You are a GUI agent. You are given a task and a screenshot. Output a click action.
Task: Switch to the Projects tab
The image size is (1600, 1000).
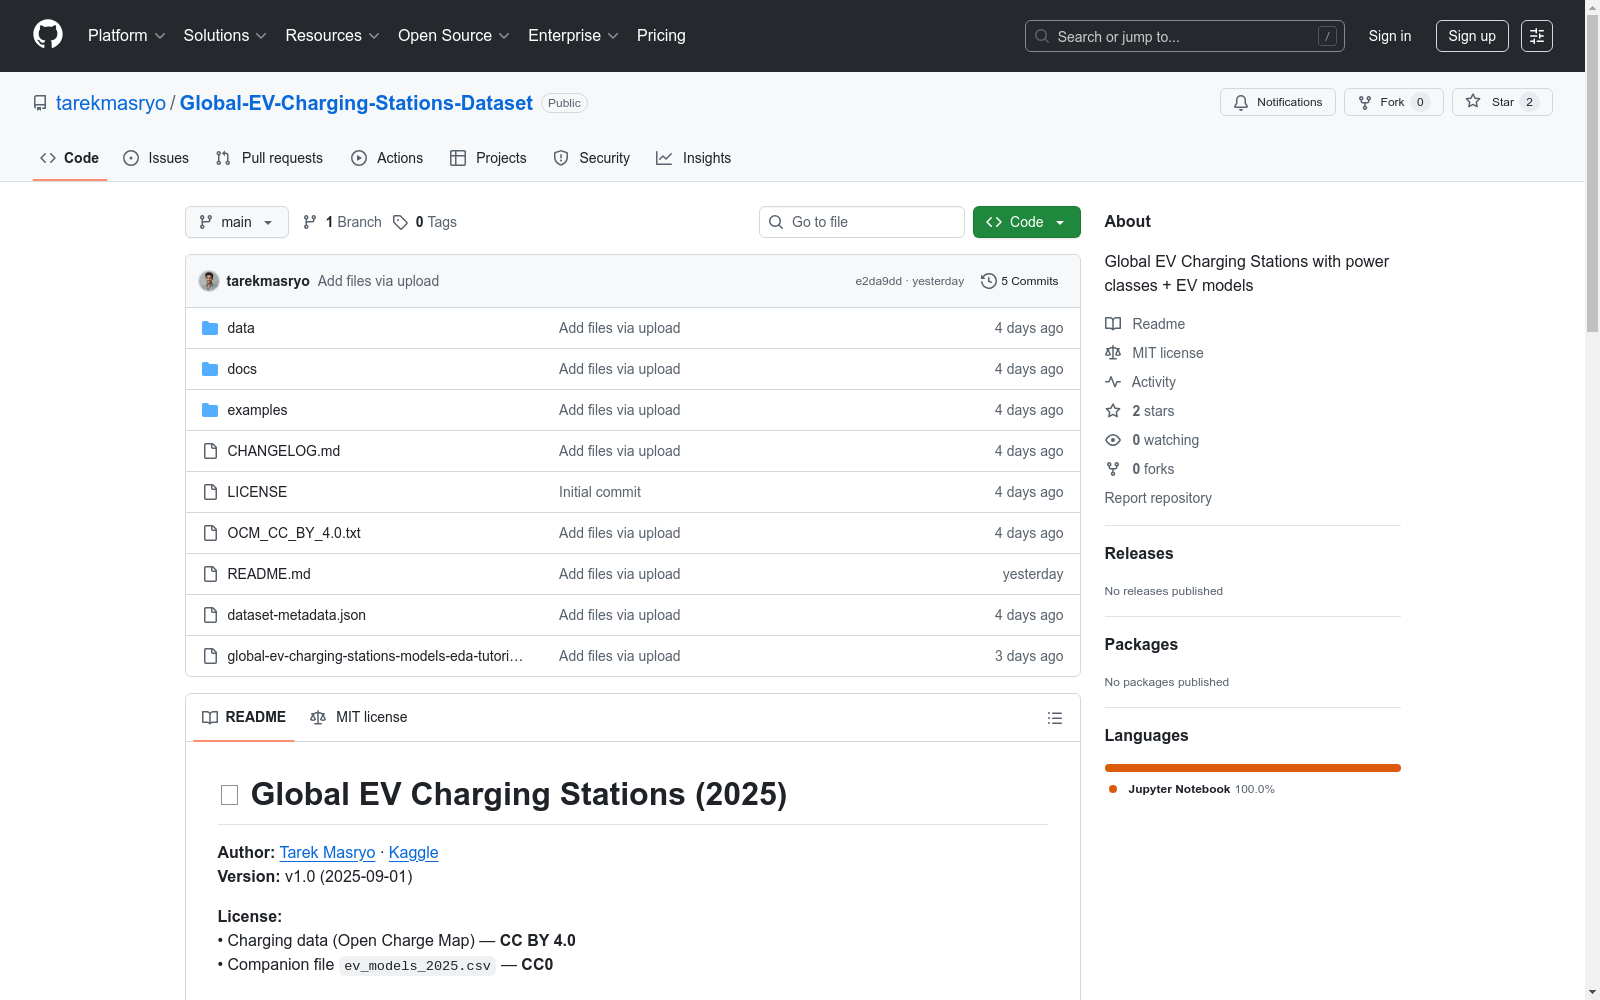click(x=488, y=158)
